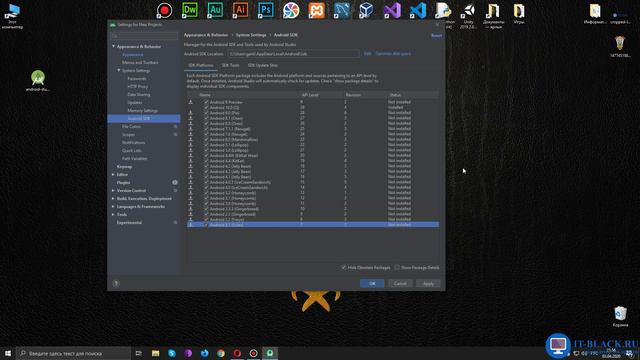Viewport: 640px width, 360px height.
Task: Open the Корзина recycle bin icon
Action: point(620,317)
